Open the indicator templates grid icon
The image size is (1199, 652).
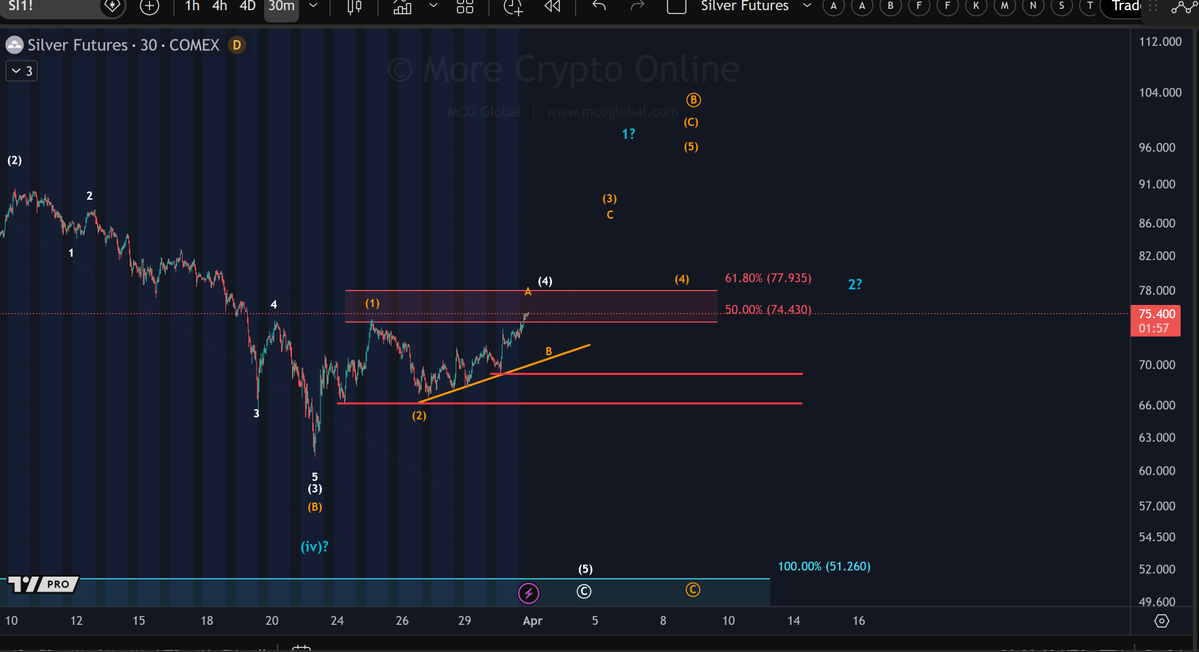465,7
